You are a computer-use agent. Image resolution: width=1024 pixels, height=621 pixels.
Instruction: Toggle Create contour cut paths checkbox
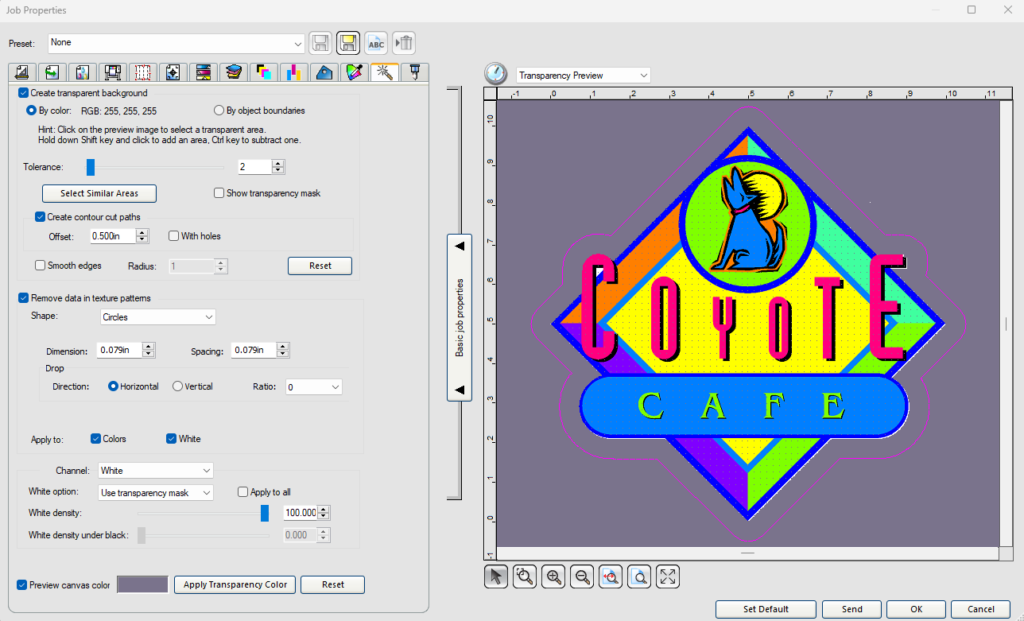(x=40, y=217)
